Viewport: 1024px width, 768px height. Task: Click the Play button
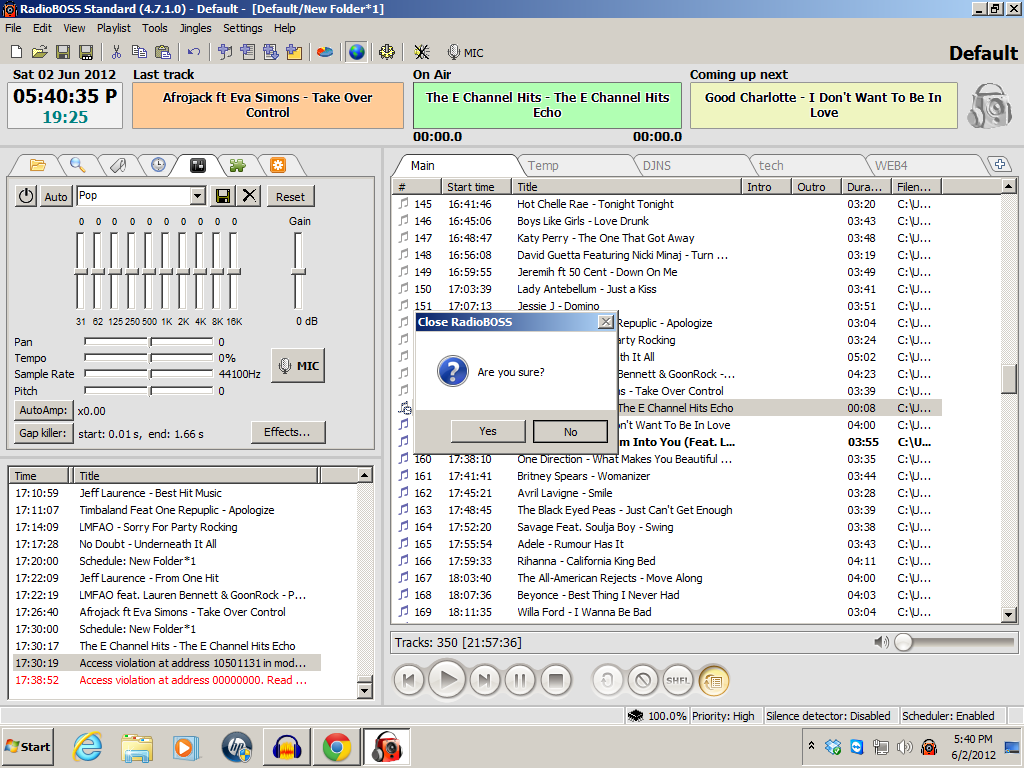tap(447, 680)
